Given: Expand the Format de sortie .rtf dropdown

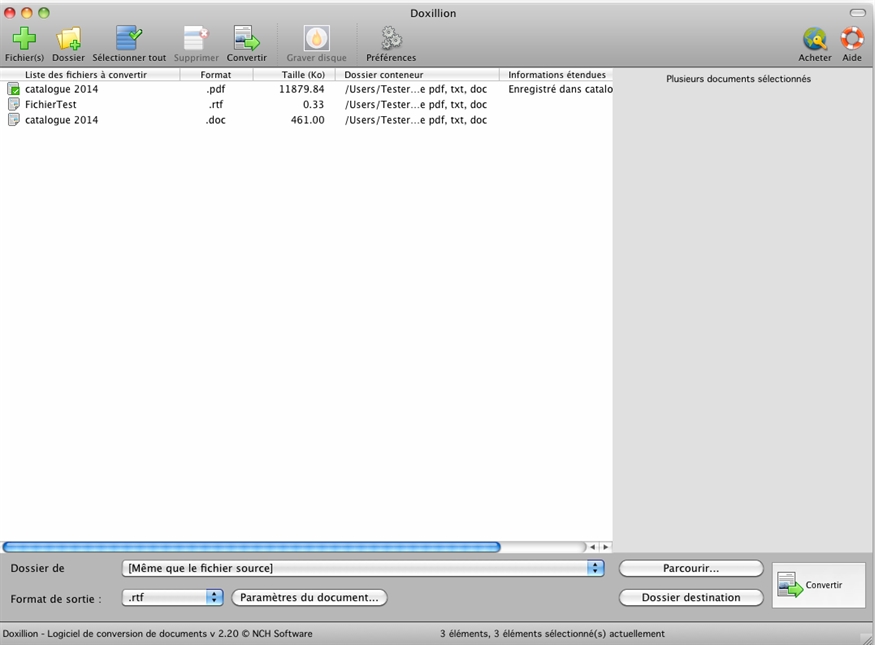Looking at the screenshot, I should click(x=214, y=597).
